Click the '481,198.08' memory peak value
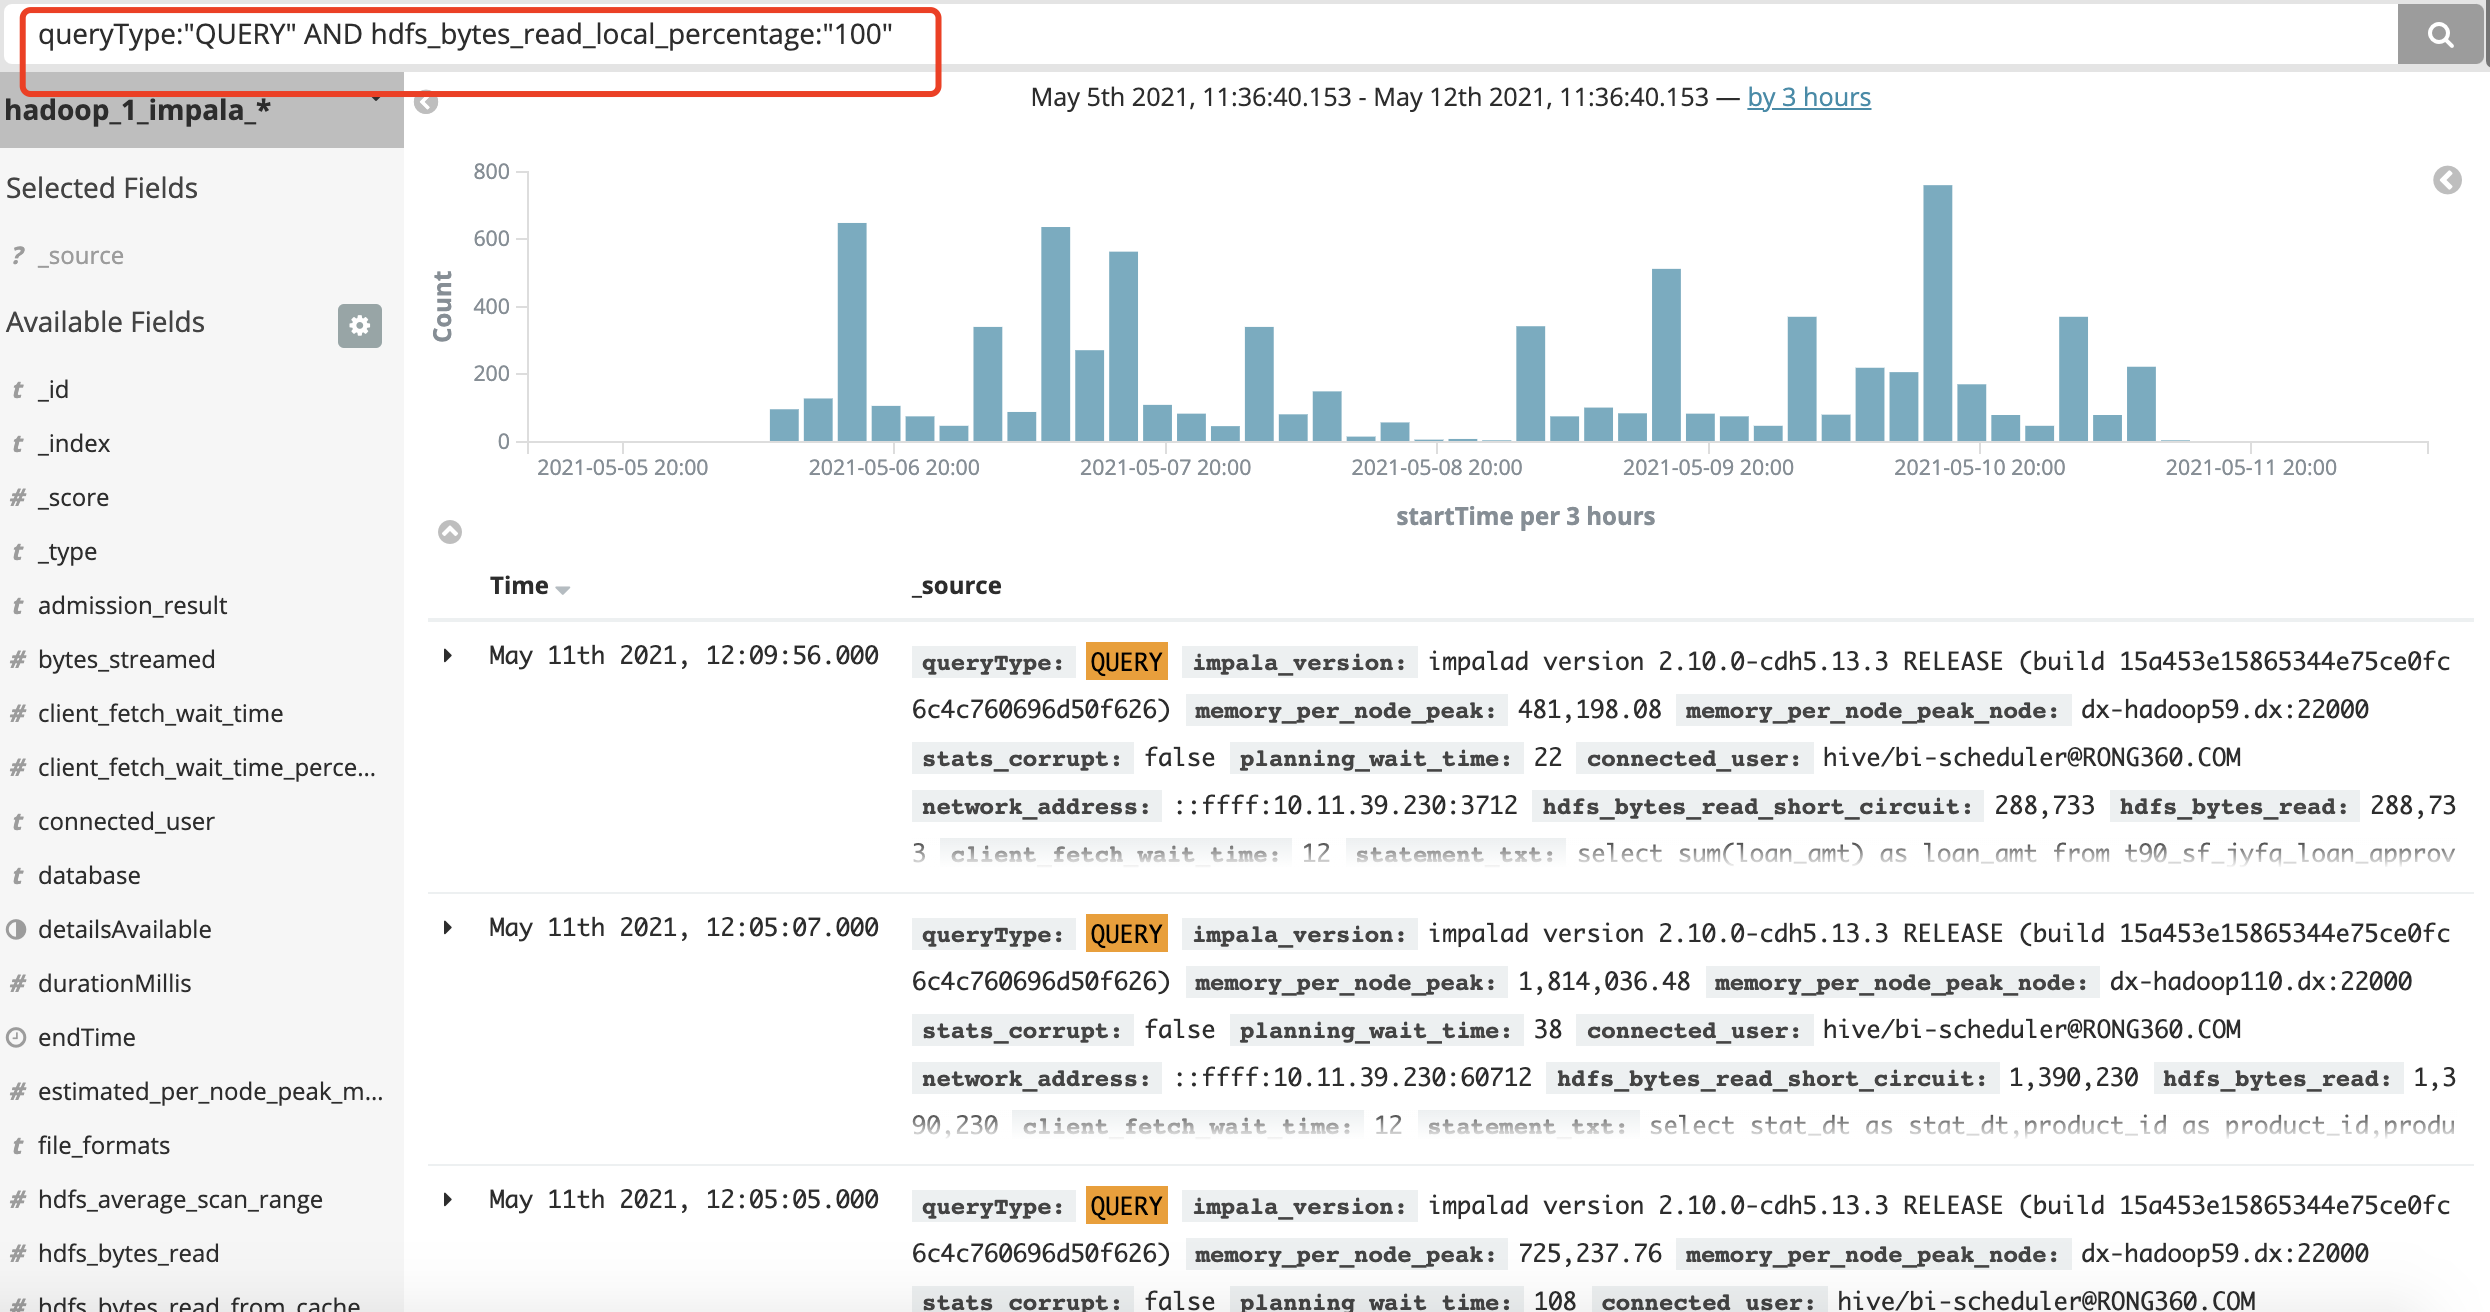The image size is (2490, 1312). pyautogui.click(x=1589, y=710)
